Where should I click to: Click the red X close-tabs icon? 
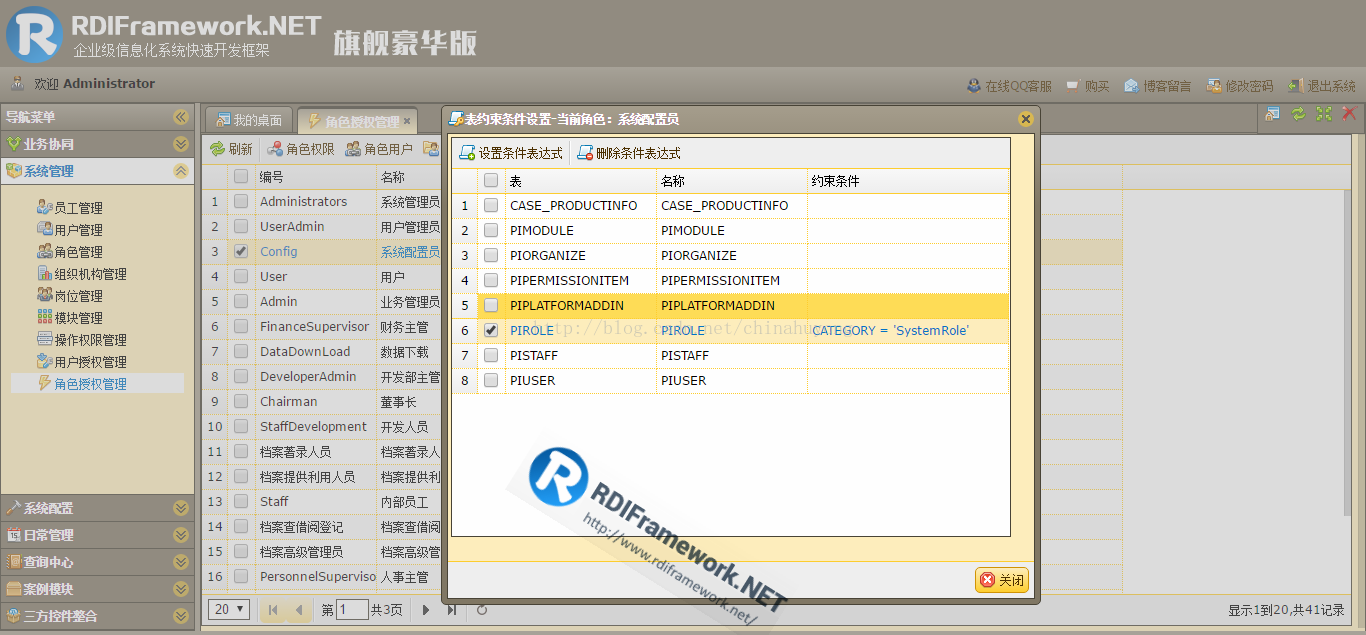pos(1349,114)
